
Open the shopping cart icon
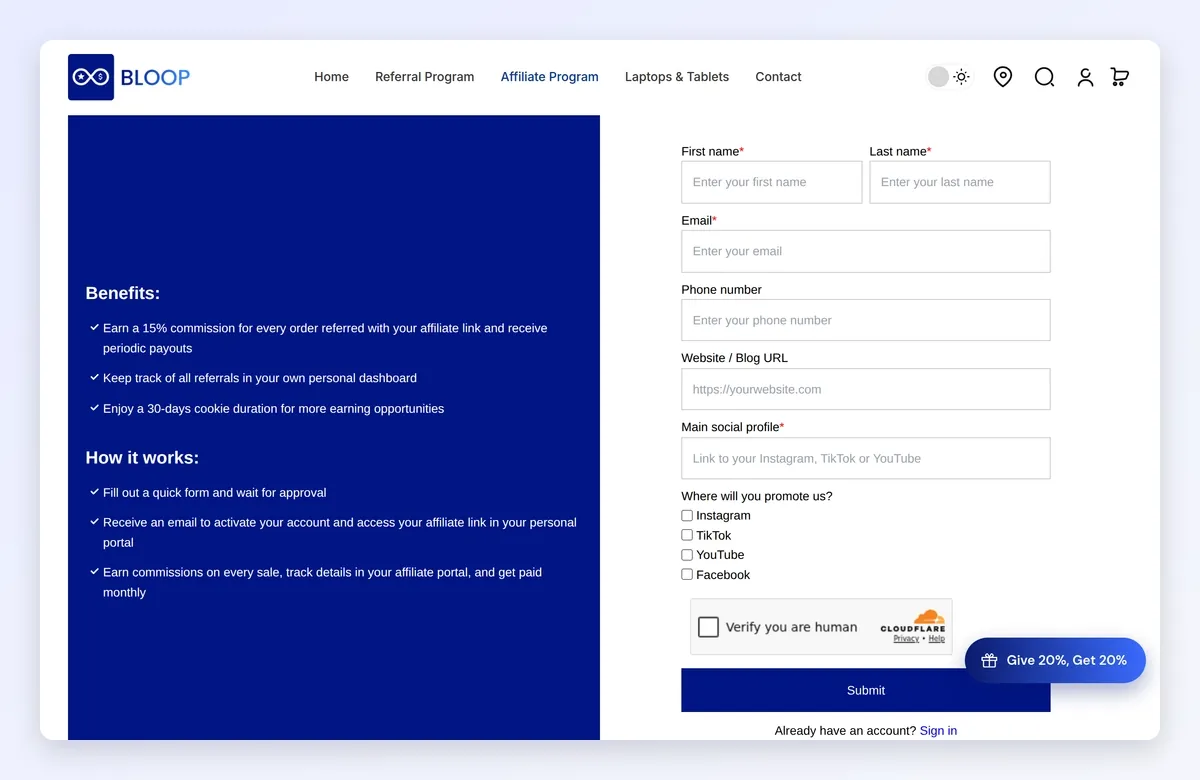click(x=1120, y=77)
